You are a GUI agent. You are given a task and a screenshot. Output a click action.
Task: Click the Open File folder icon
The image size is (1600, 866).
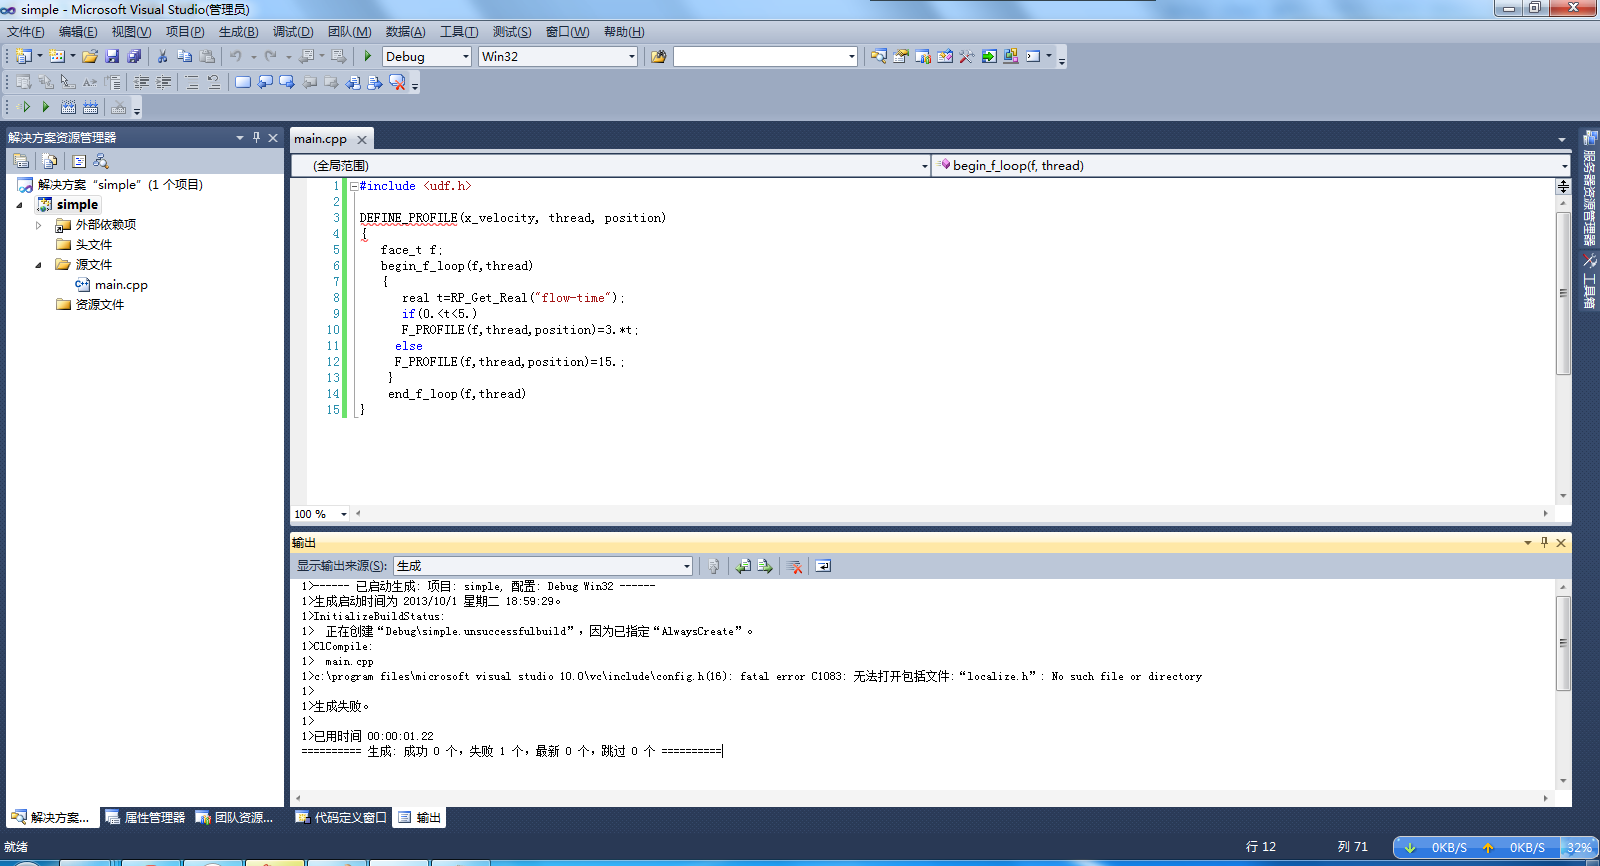point(90,57)
